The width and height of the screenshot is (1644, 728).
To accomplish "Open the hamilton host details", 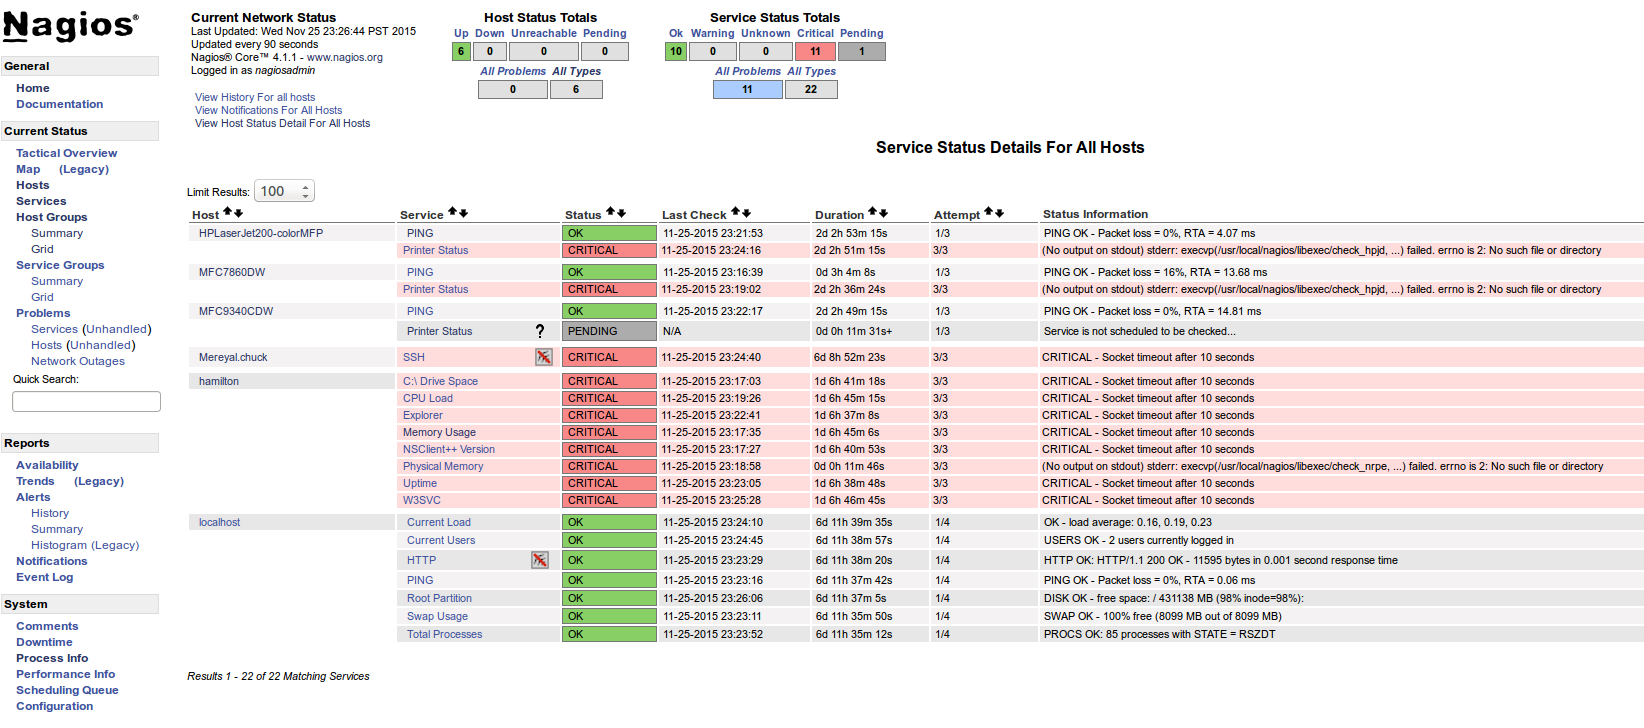I will 219,381.
